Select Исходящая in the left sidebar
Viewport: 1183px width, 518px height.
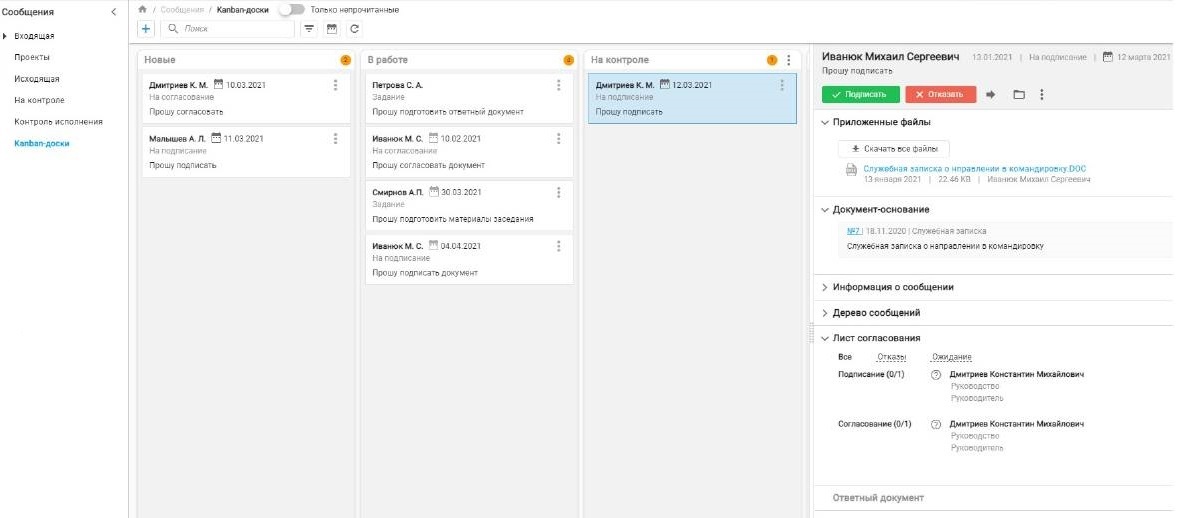point(36,78)
